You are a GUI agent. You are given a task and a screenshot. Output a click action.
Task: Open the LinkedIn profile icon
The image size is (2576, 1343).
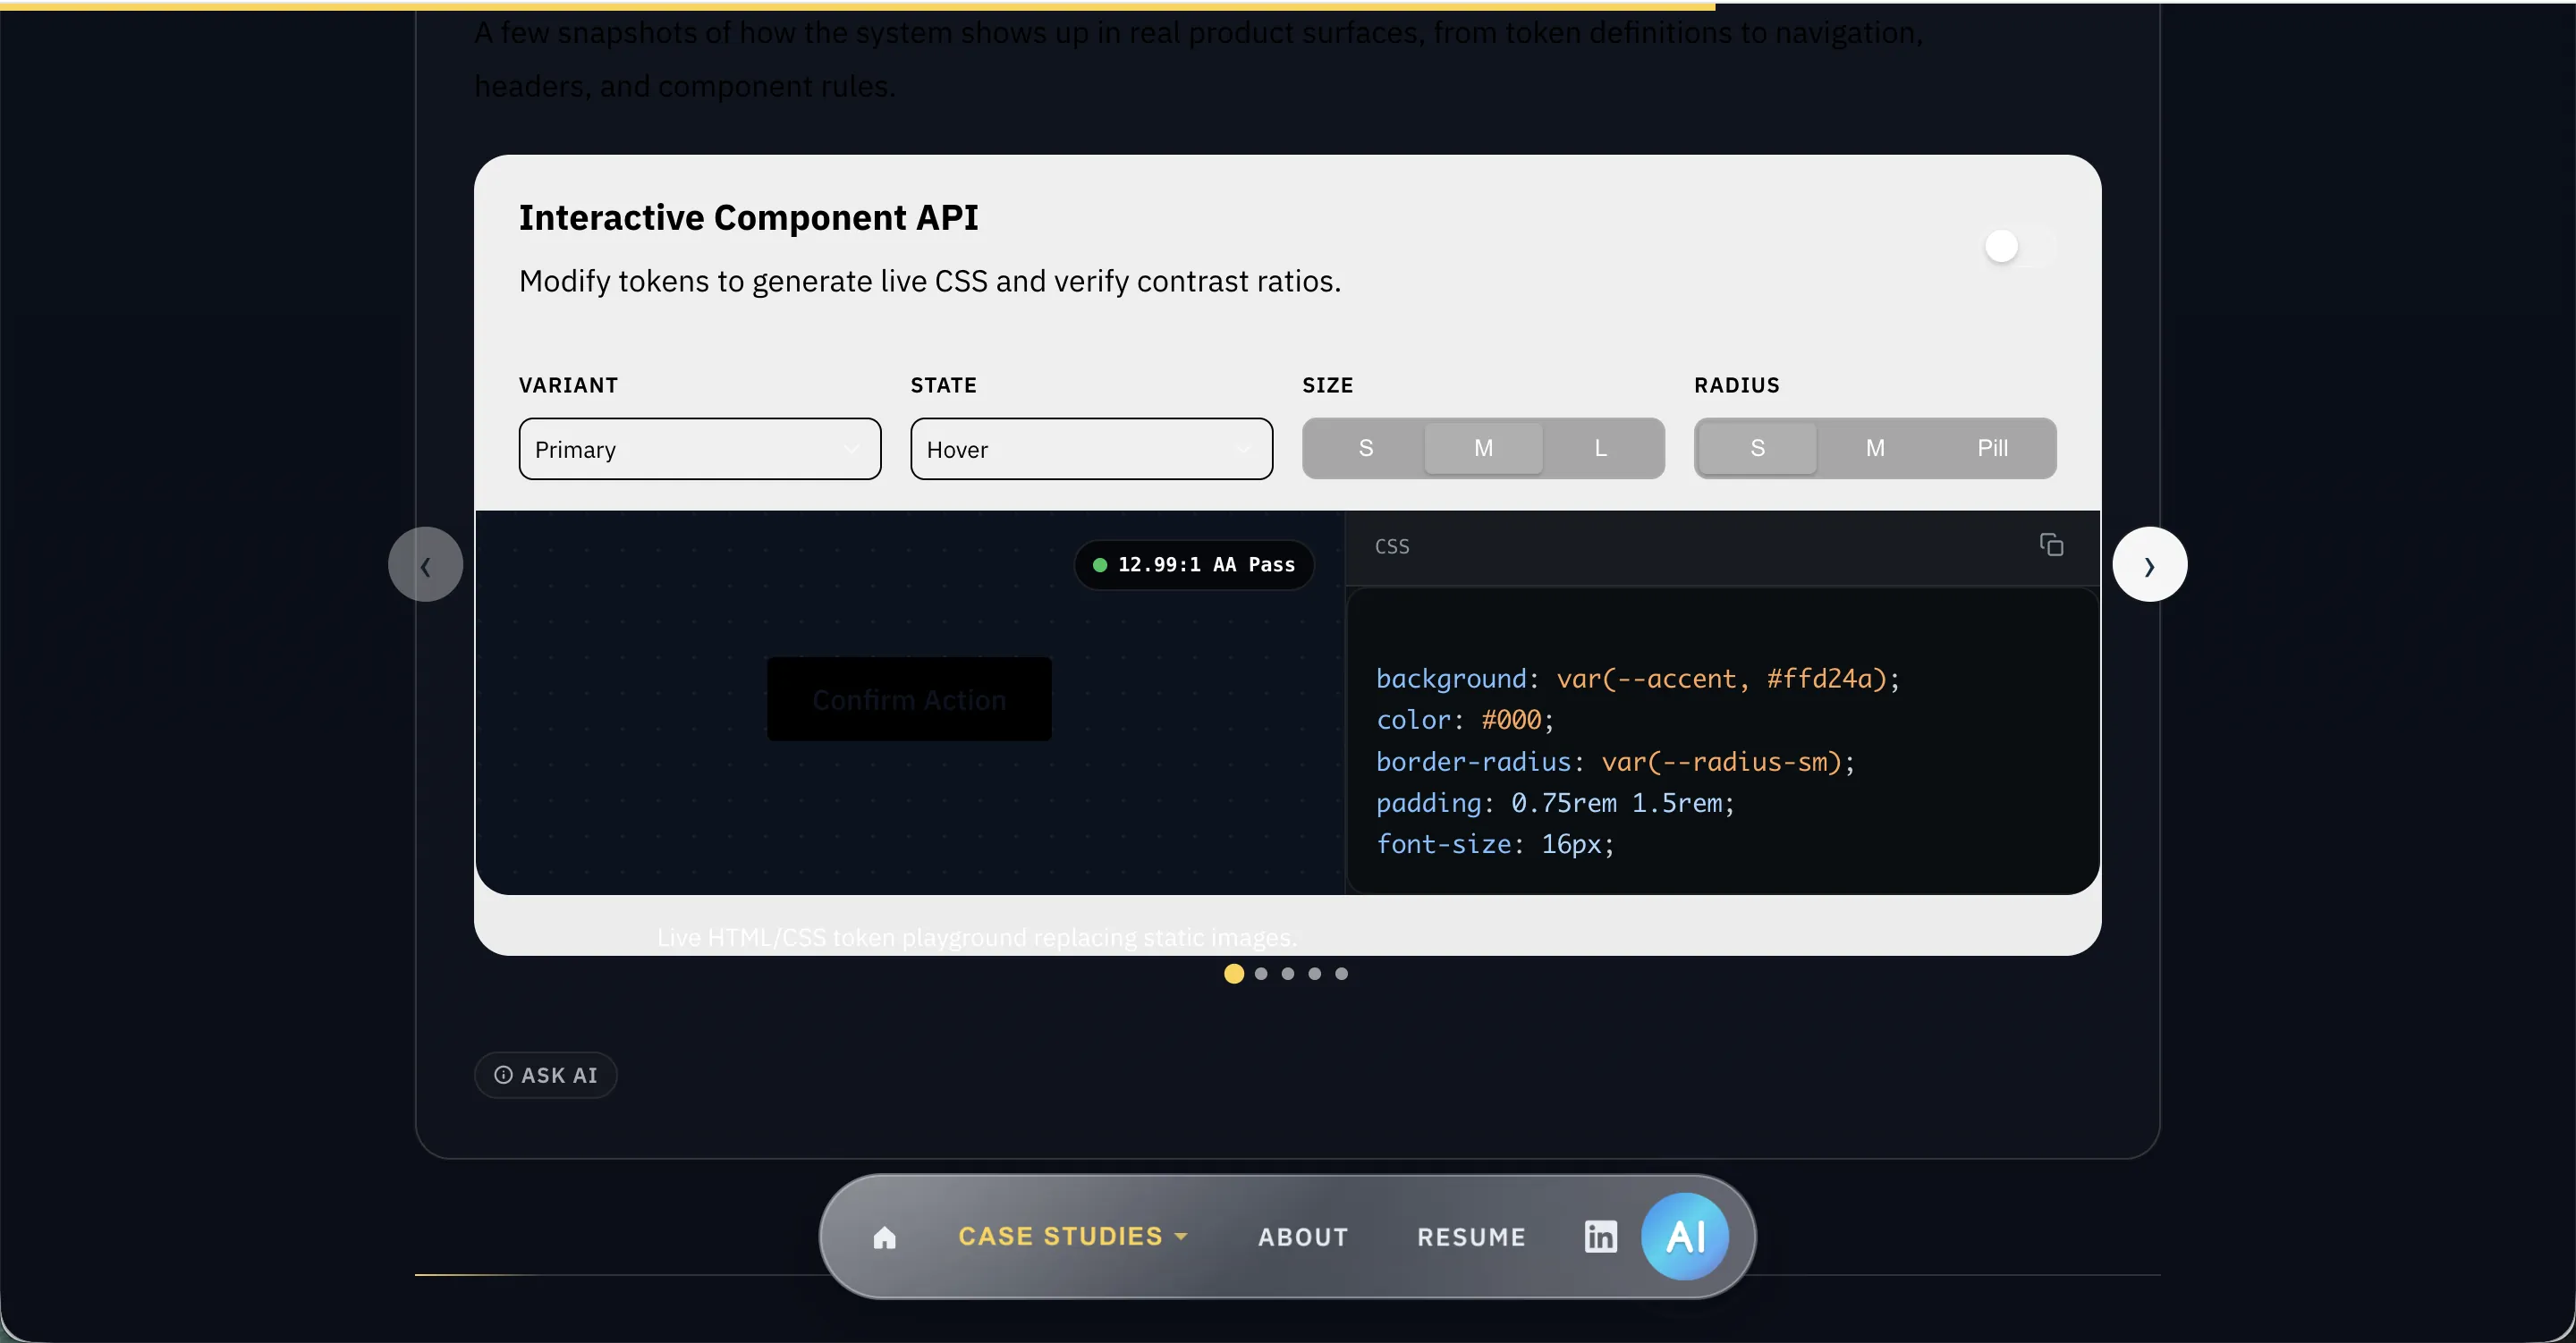(1600, 1237)
